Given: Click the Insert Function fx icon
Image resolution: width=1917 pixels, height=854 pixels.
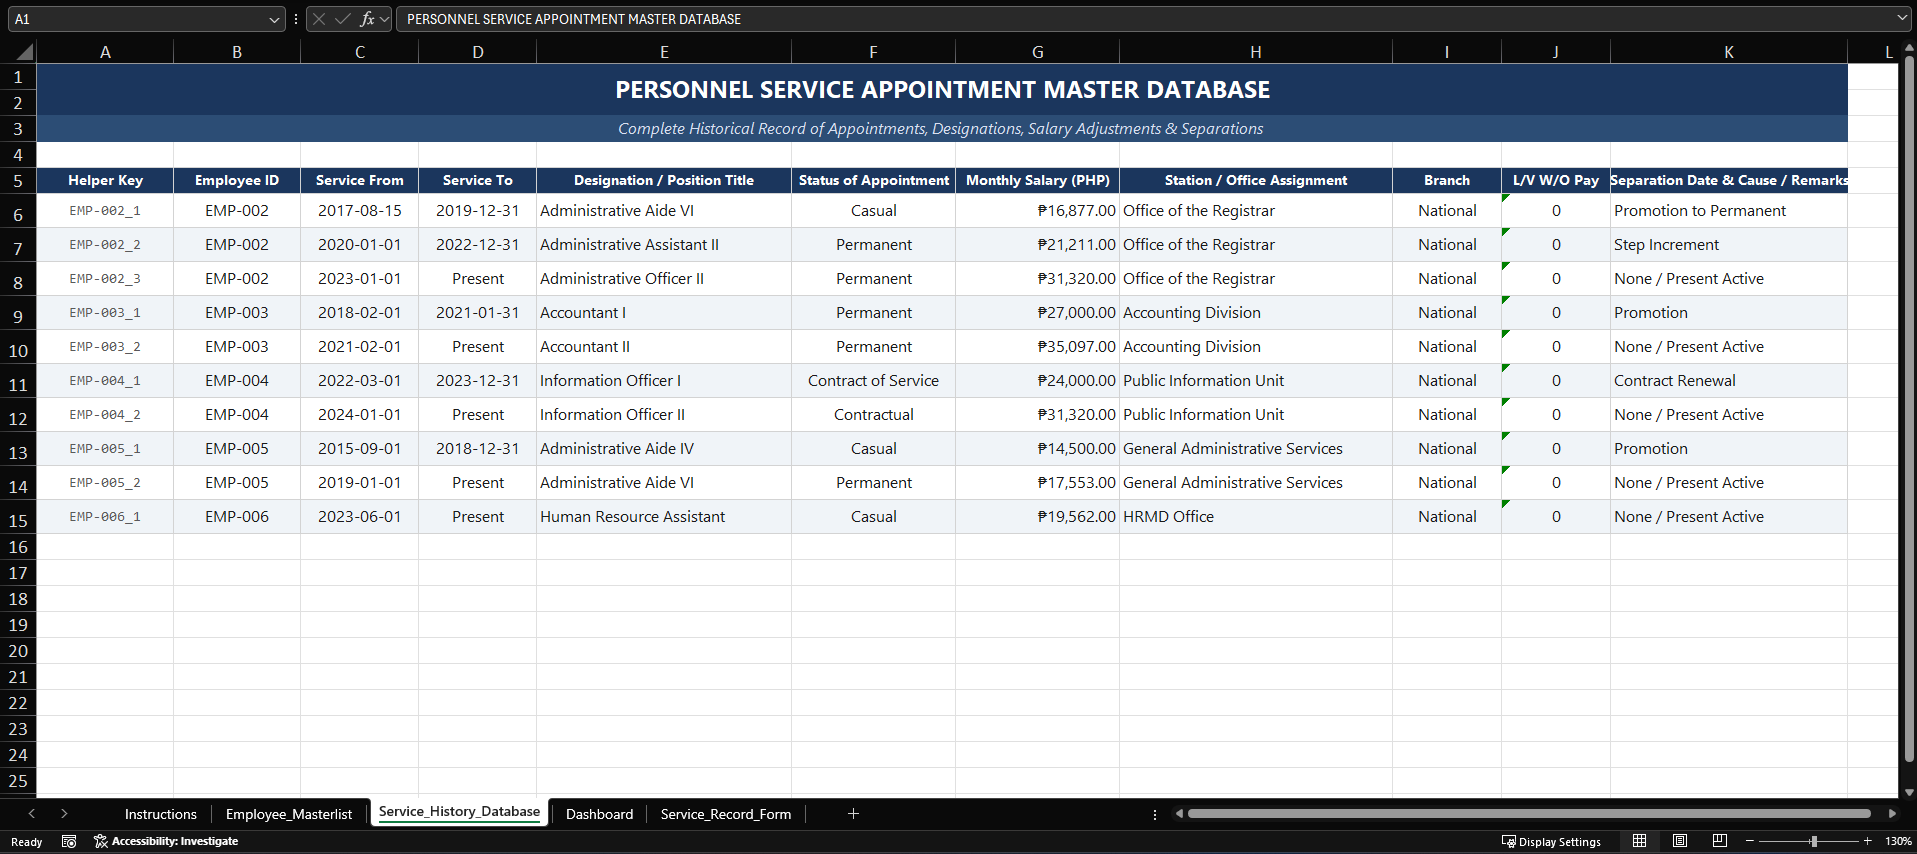Looking at the screenshot, I should [367, 19].
